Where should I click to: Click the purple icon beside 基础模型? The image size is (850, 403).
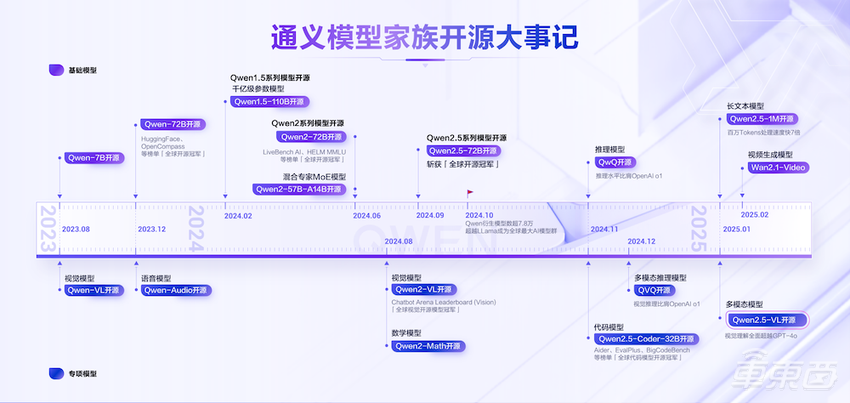point(56,71)
